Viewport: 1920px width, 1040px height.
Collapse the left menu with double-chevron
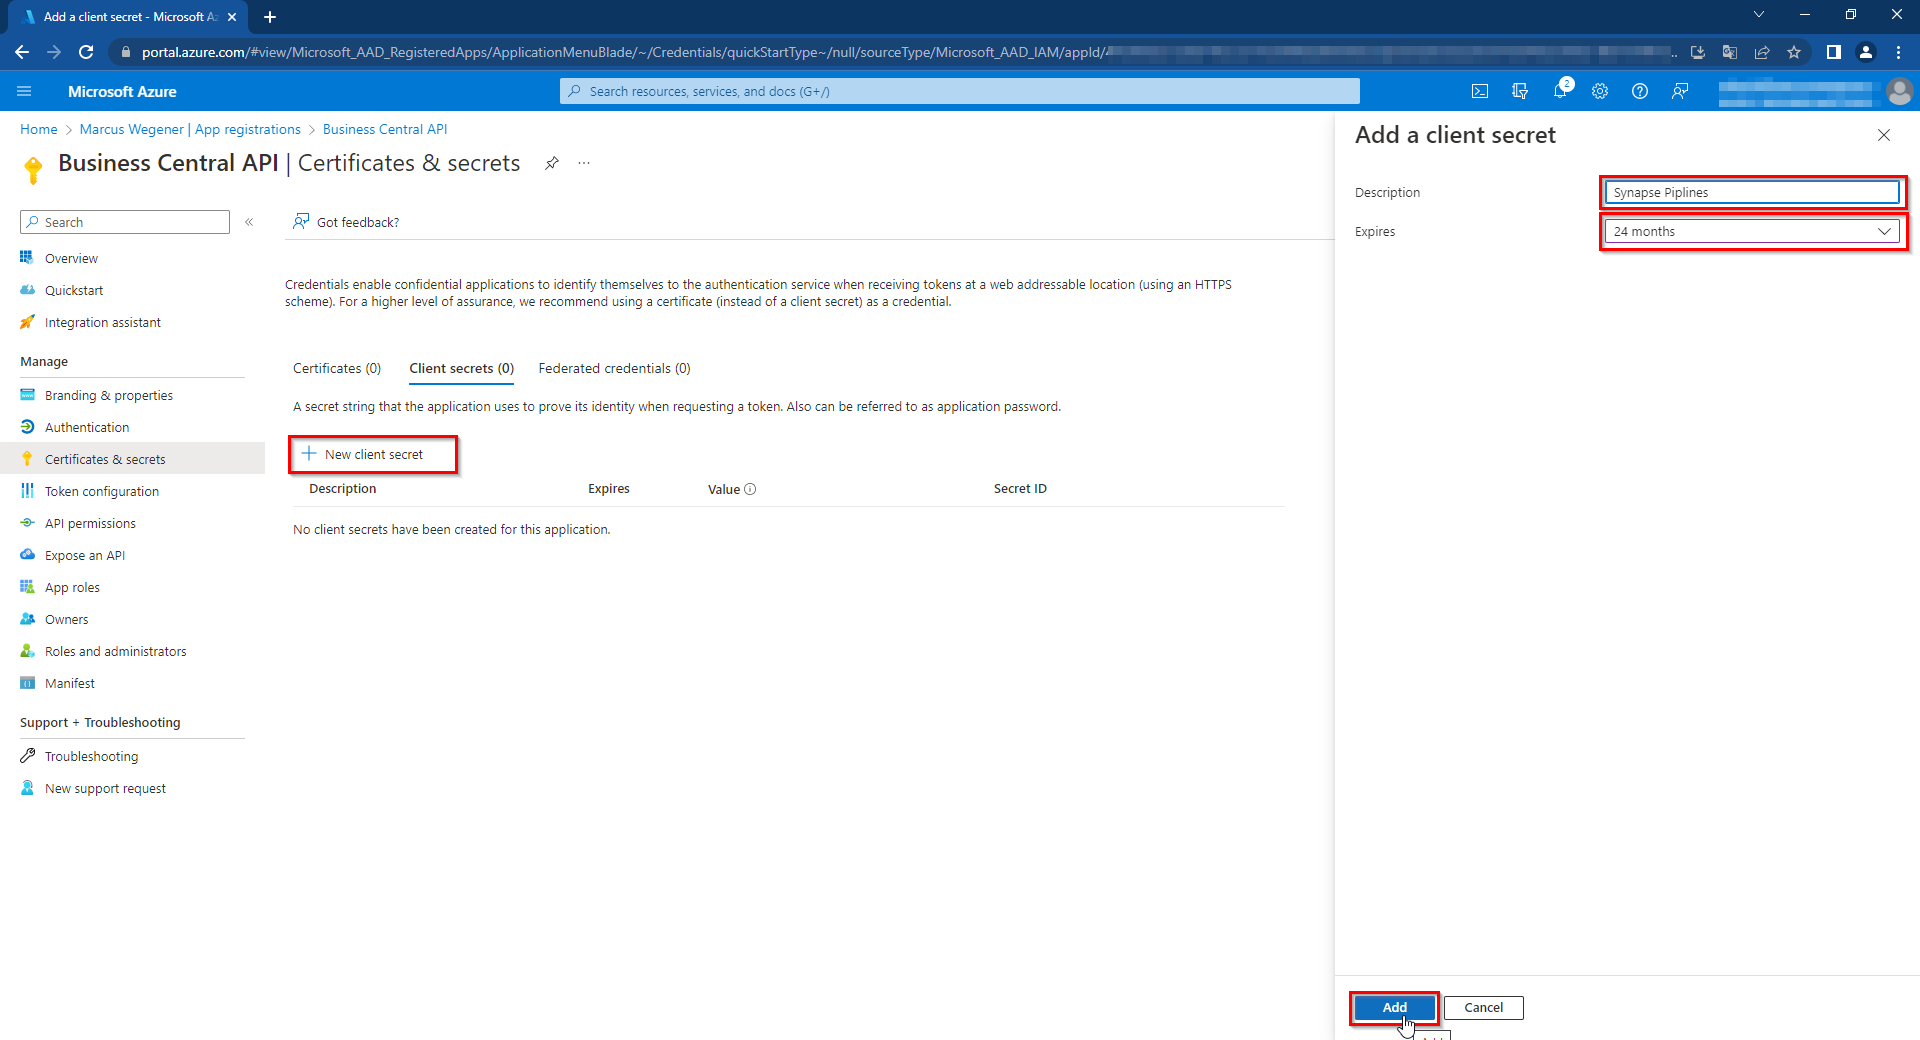click(x=249, y=222)
